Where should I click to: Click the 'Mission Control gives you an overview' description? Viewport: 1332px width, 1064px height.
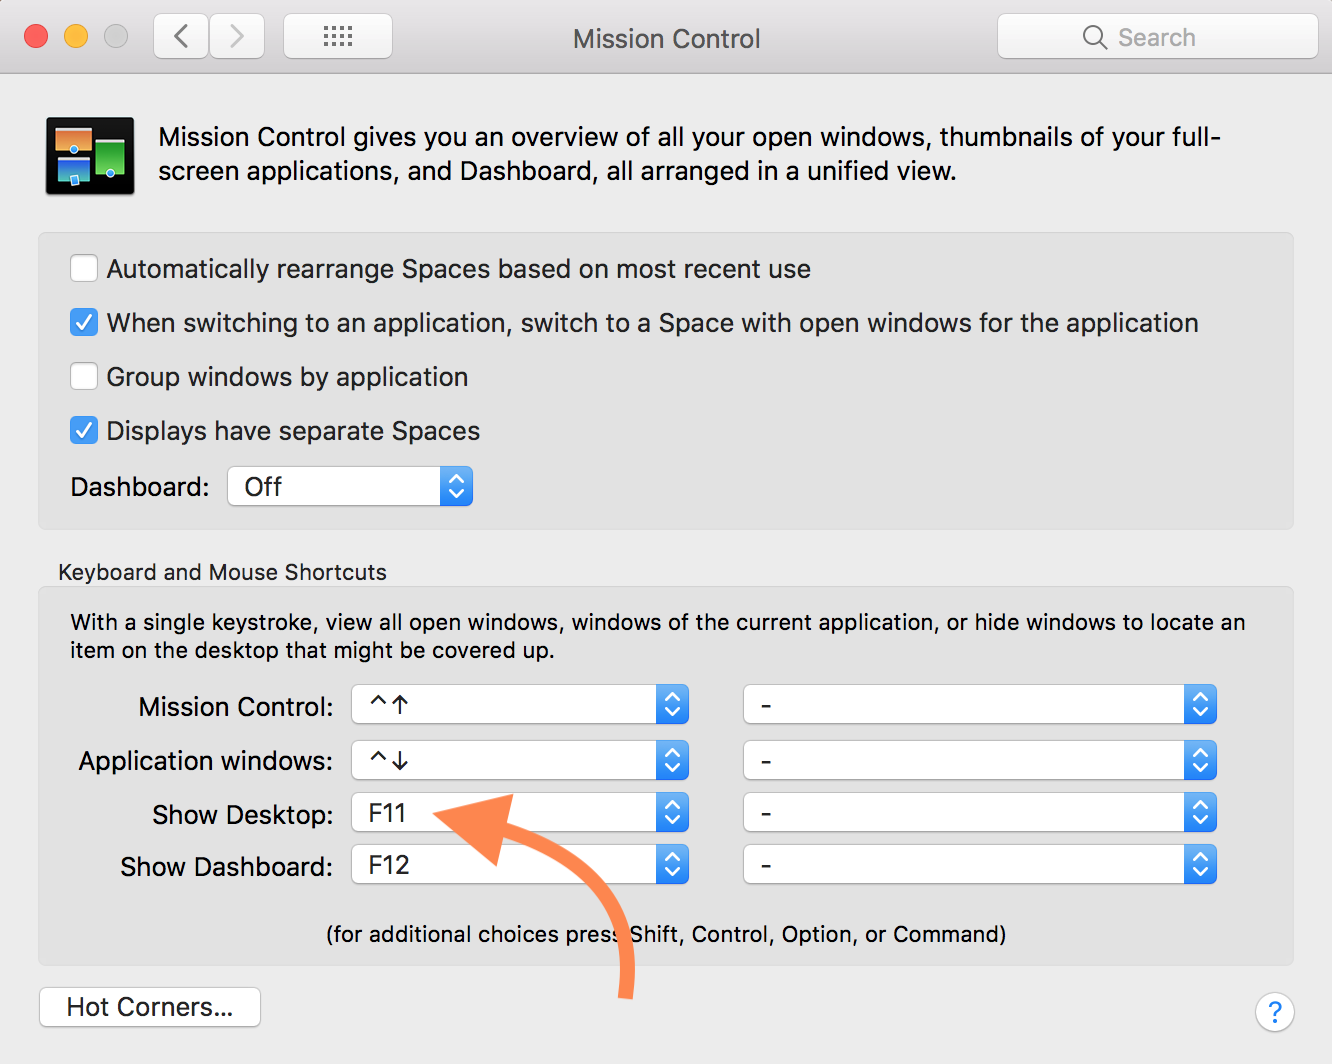pos(690,153)
